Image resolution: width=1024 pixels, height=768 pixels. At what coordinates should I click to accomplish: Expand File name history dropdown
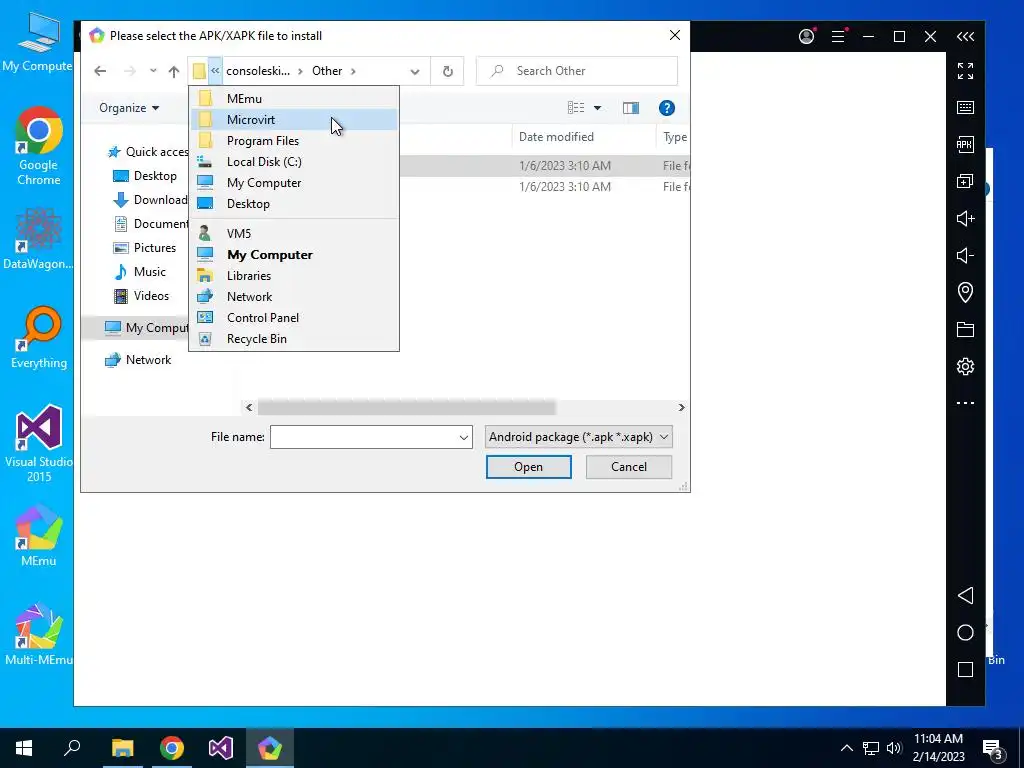tap(464, 438)
